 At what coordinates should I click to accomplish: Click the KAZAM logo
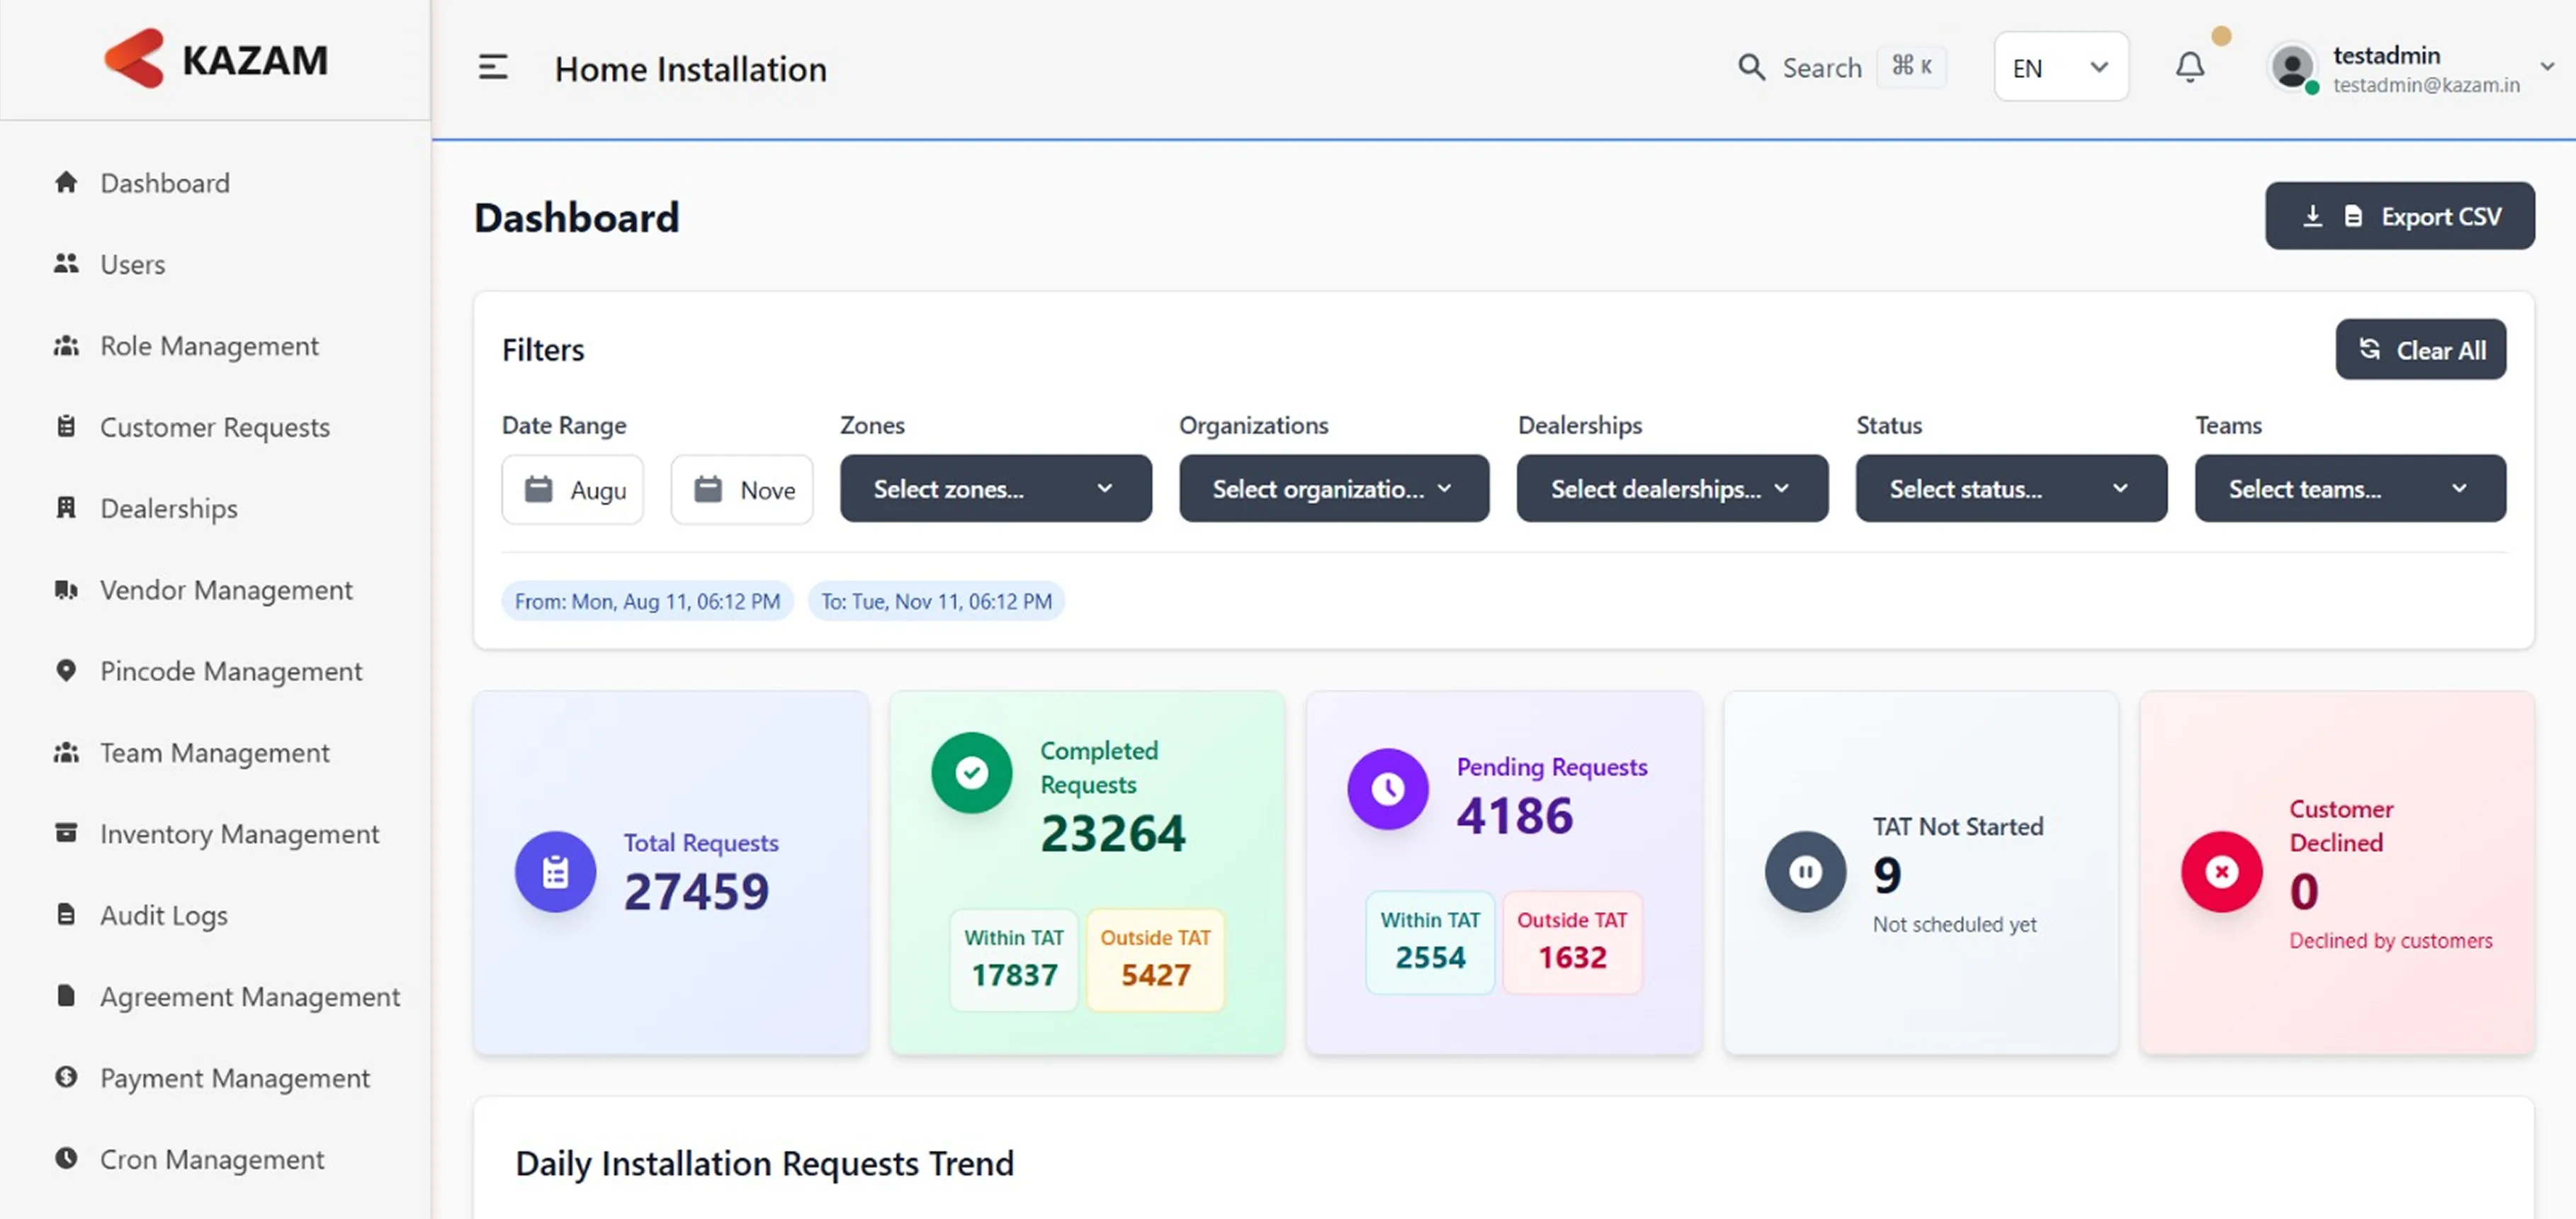click(216, 60)
